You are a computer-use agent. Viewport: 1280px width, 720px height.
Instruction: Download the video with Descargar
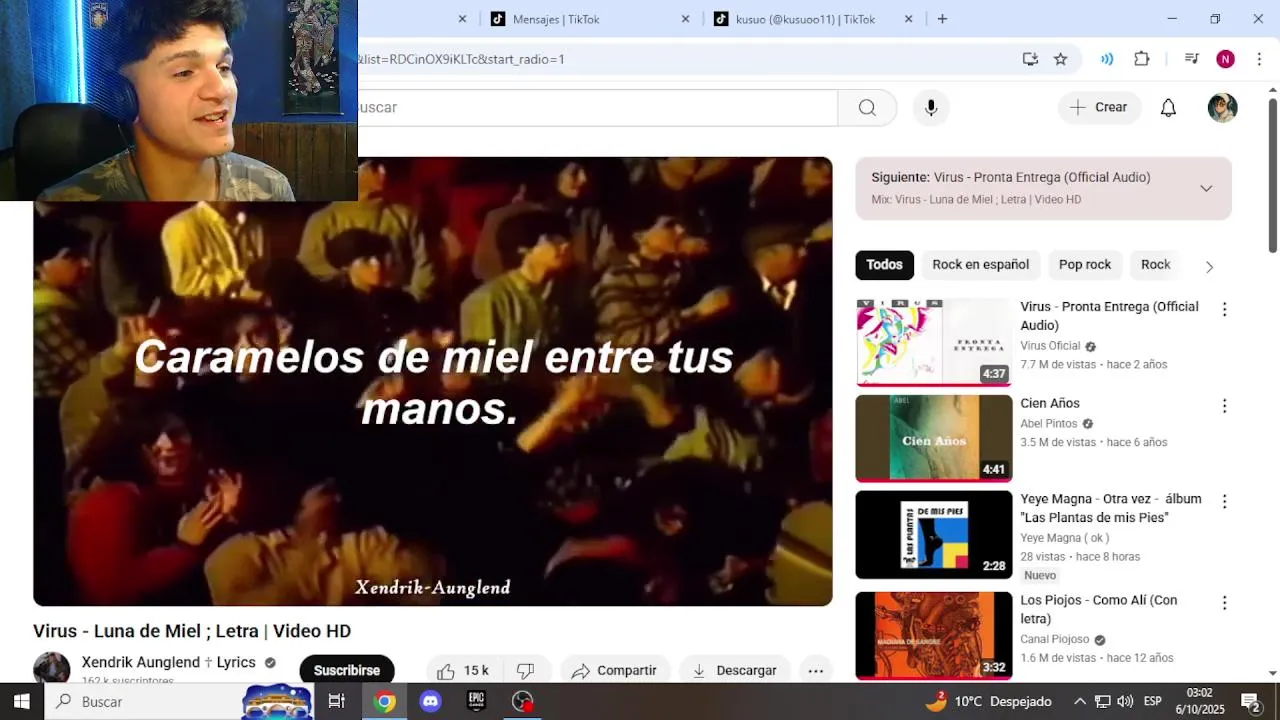point(734,670)
